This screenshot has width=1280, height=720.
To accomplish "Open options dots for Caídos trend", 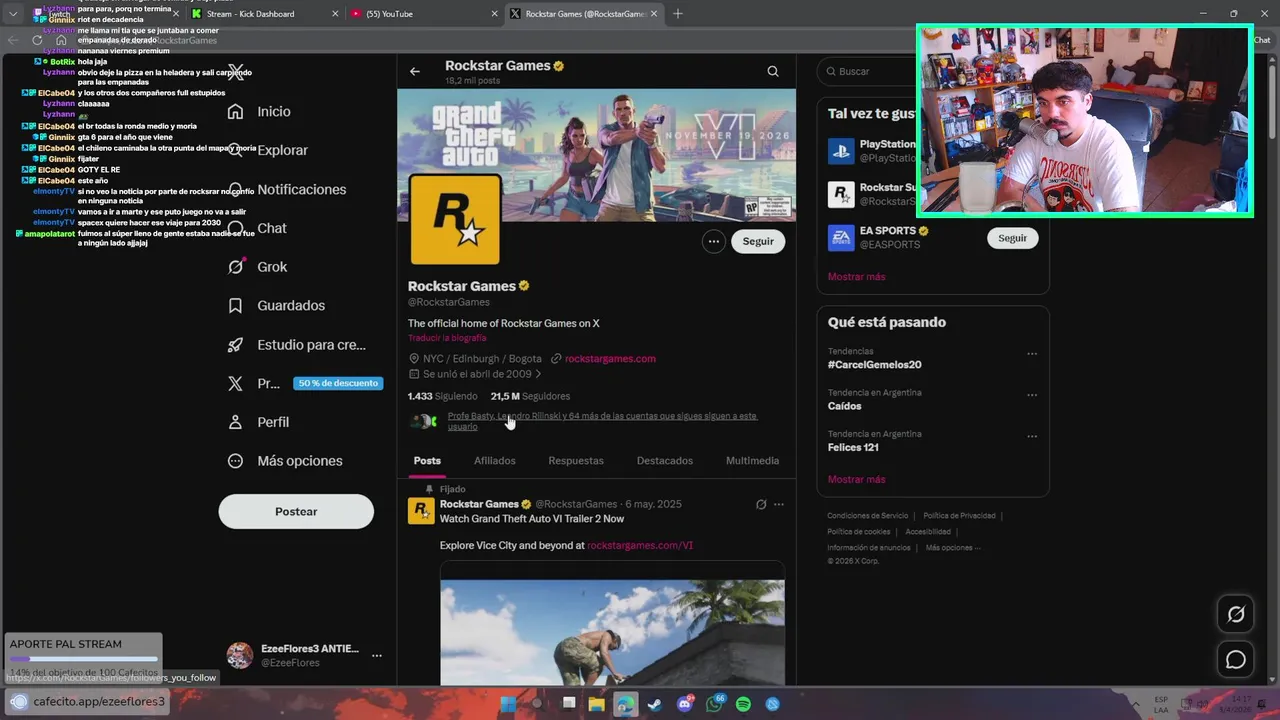I will click(1032, 395).
